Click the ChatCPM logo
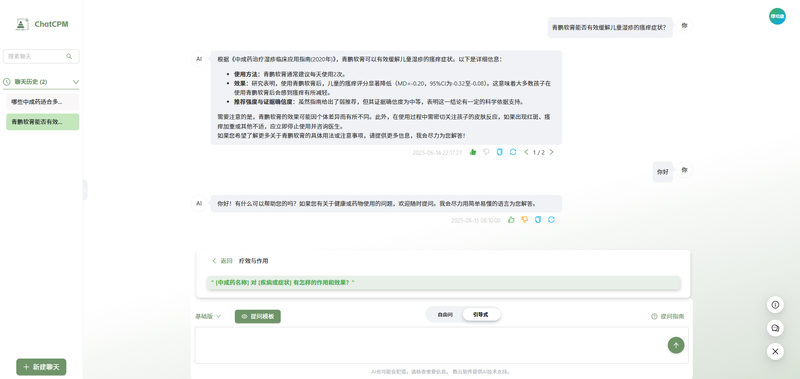Screen dimensions: 800x379 pyautogui.click(x=42, y=24)
